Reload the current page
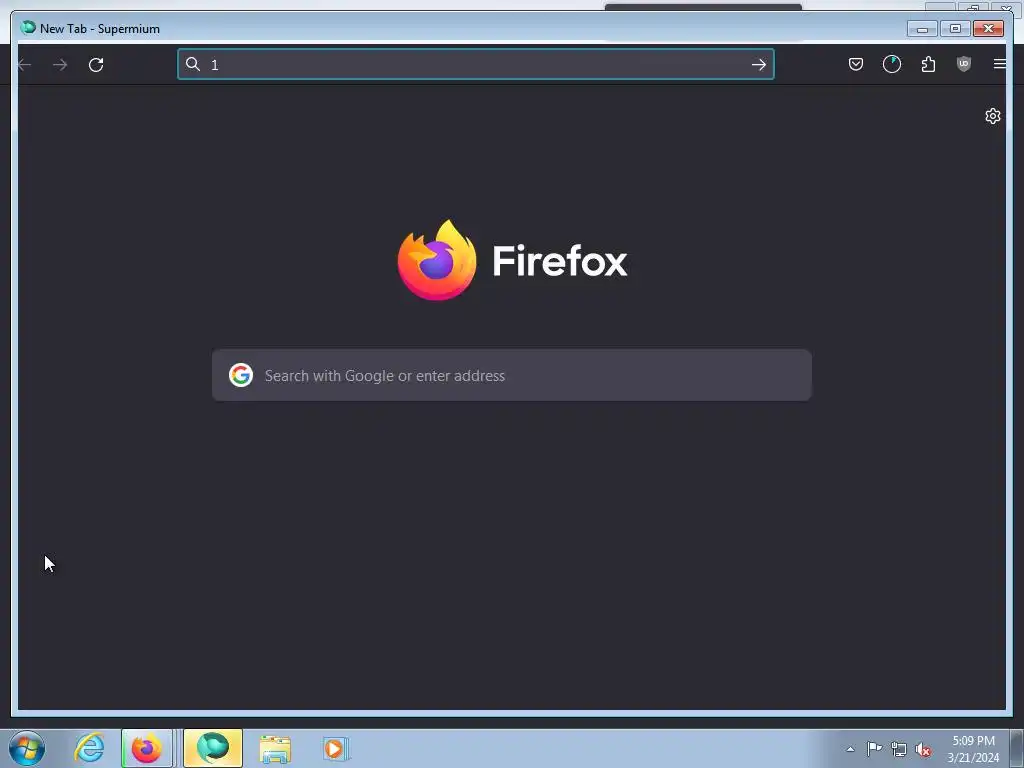Image resolution: width=1024 pixels, height=768 pixels. point(96,65)
